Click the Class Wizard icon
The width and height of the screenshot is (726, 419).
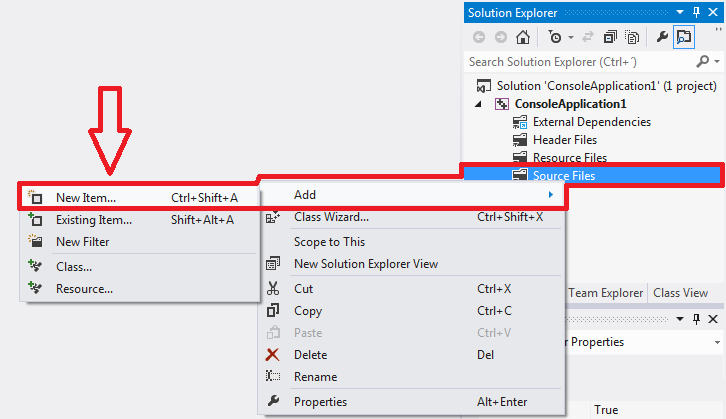click(x=273, y=217)
